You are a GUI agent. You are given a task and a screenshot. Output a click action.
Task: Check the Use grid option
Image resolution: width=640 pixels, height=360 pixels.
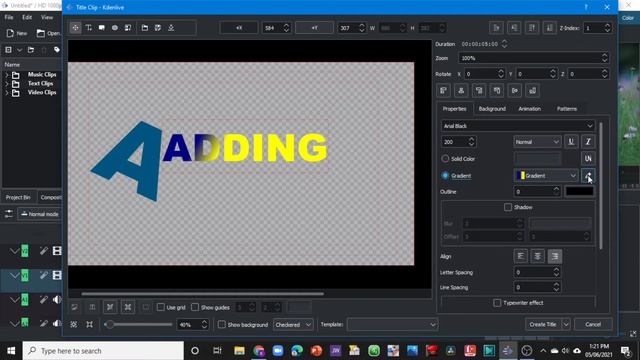click(161, 307)
